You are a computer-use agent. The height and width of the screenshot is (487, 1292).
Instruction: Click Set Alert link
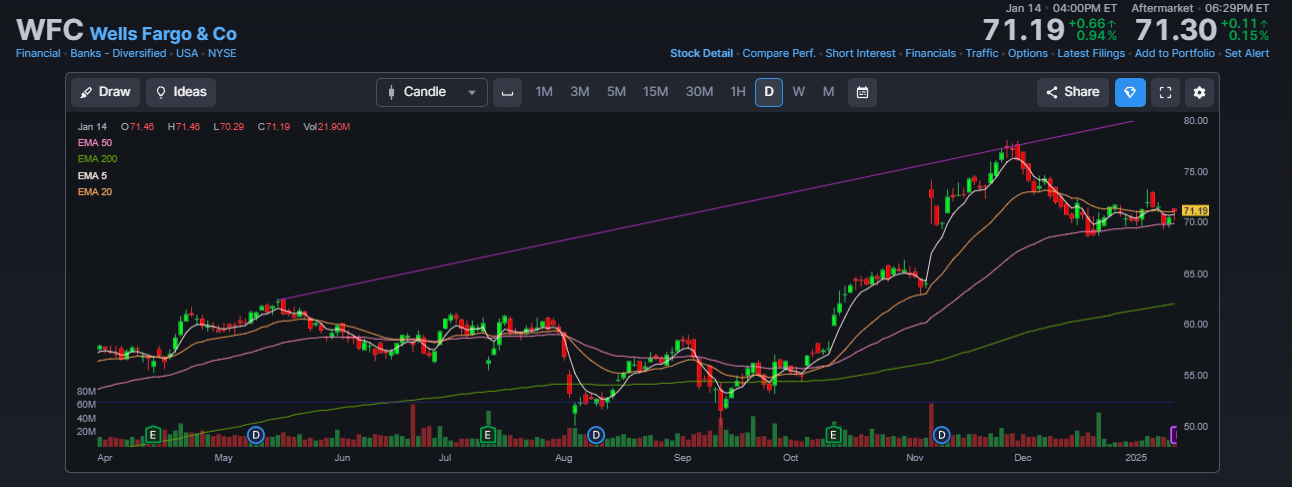pos(1247,53)
